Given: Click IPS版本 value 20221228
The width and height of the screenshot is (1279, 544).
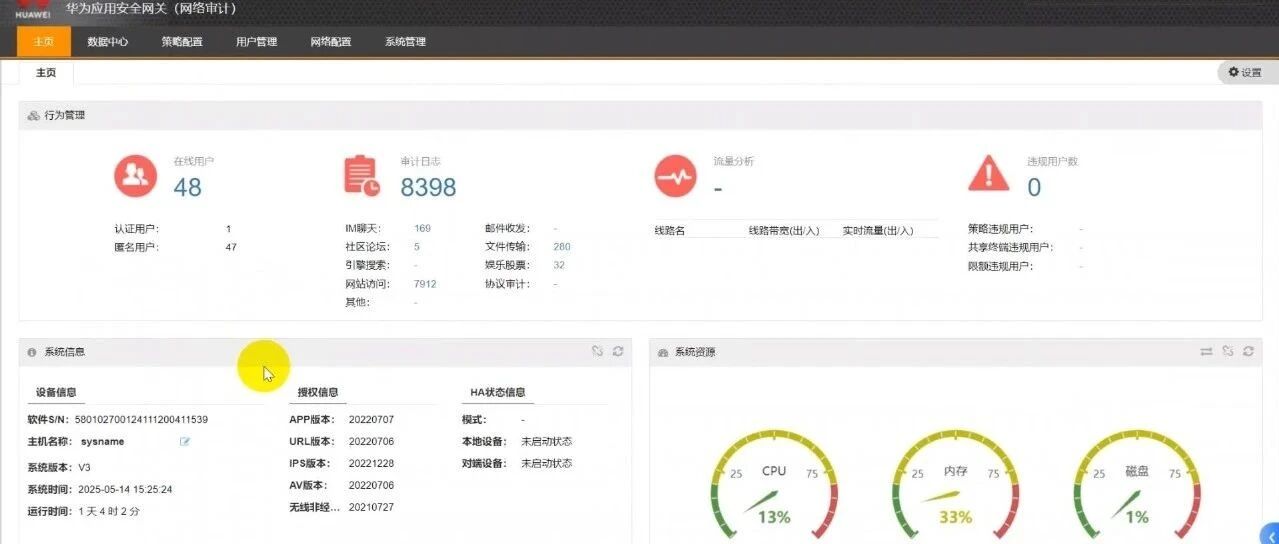Looking at the screenshot, I should pyautogui.click(x=371, y=463).
